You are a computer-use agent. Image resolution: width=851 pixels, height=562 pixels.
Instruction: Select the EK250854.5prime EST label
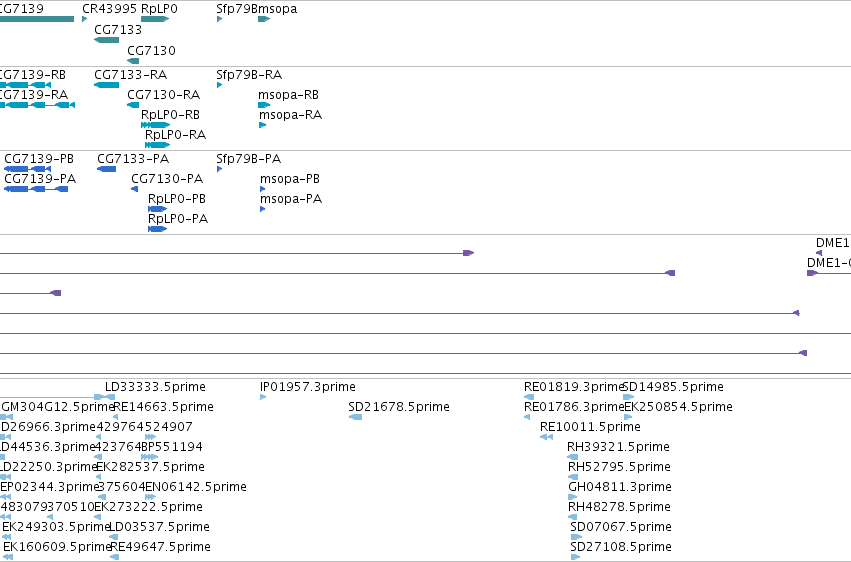tap(678, 407)
